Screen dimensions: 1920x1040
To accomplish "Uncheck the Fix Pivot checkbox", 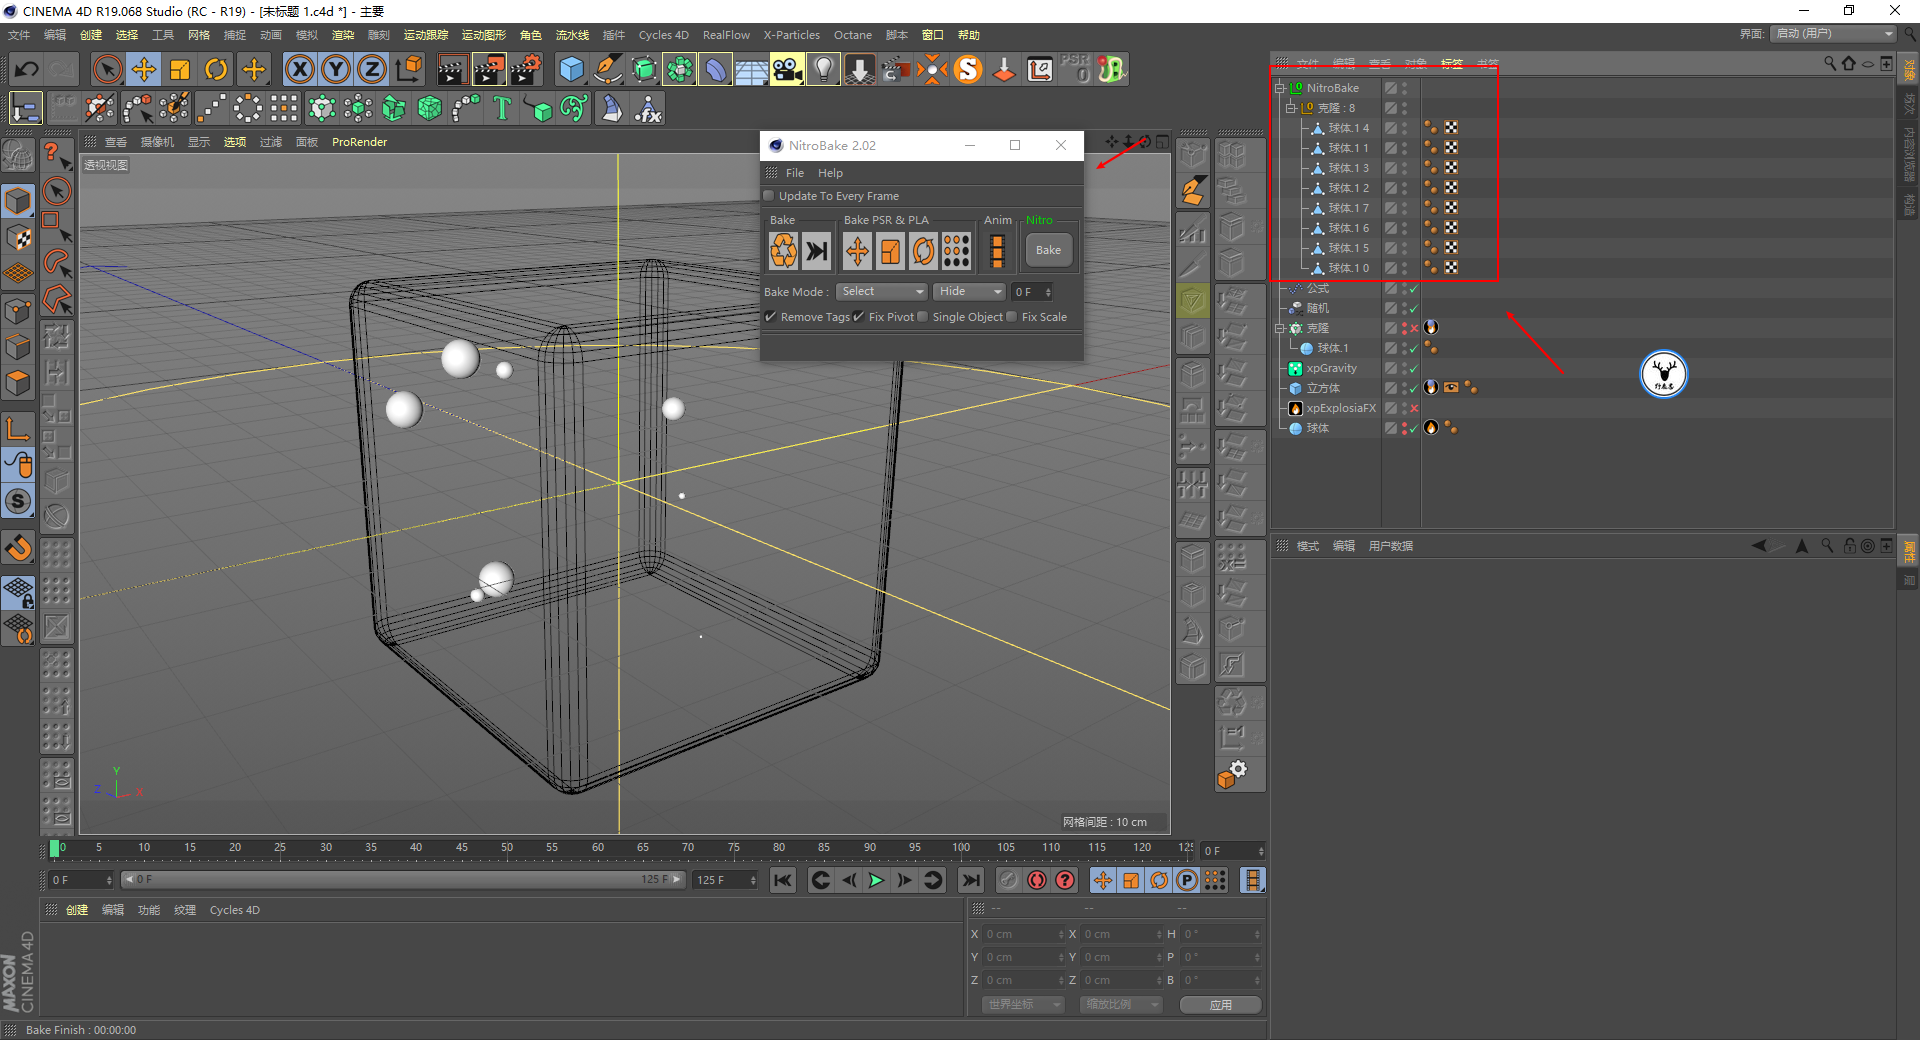I will [x=859, y=317].
